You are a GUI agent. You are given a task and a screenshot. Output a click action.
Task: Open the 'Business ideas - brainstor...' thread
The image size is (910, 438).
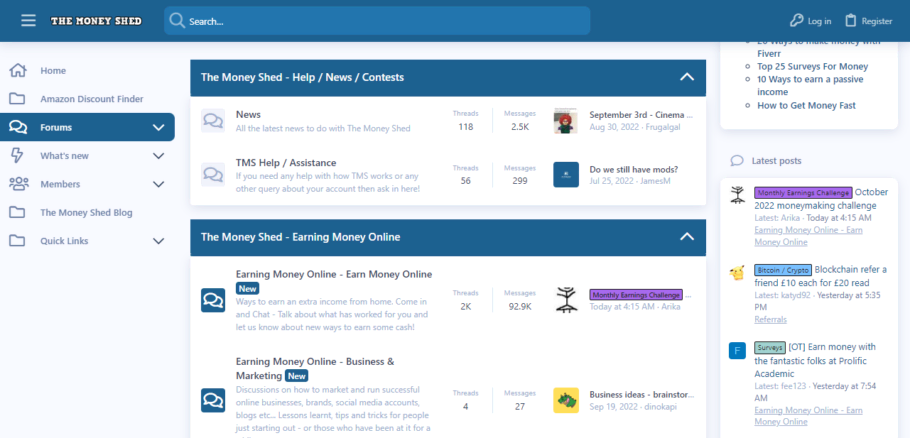[641, 394]
